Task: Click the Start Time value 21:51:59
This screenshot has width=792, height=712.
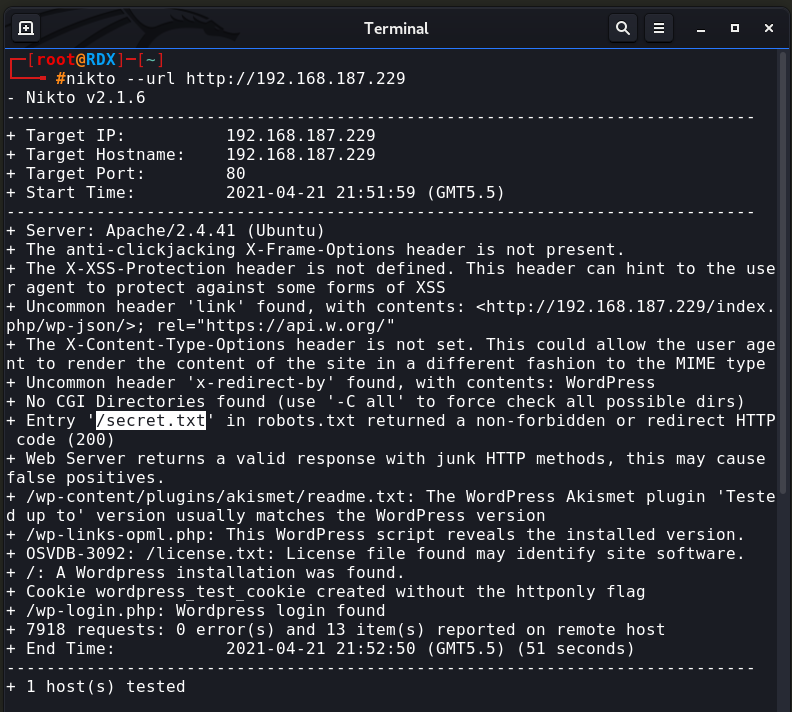Action: 376,193
